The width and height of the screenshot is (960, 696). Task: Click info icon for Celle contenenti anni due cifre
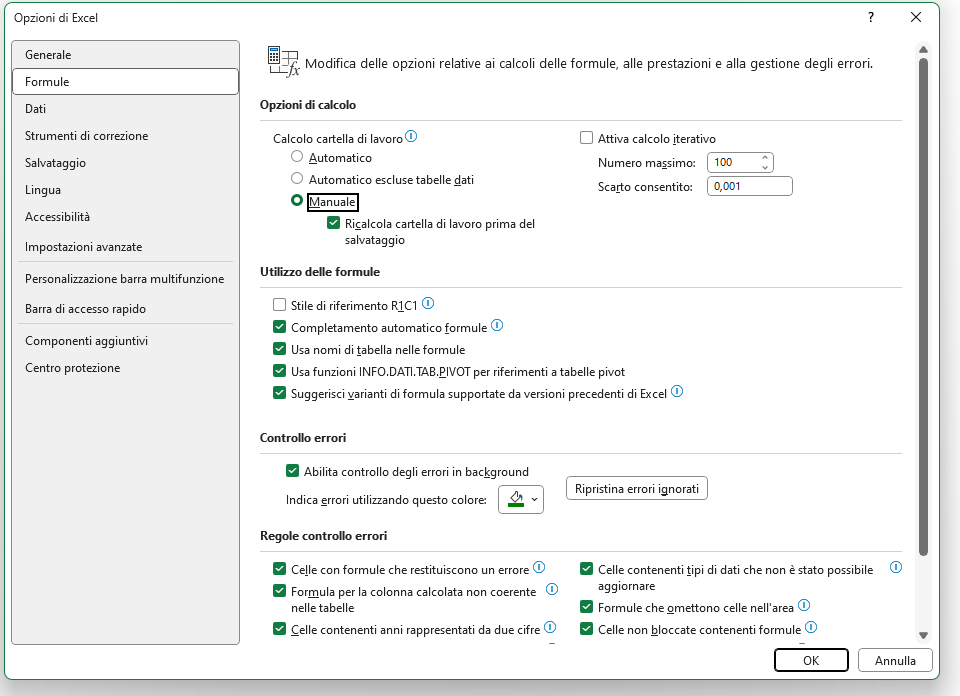(550, 627)
